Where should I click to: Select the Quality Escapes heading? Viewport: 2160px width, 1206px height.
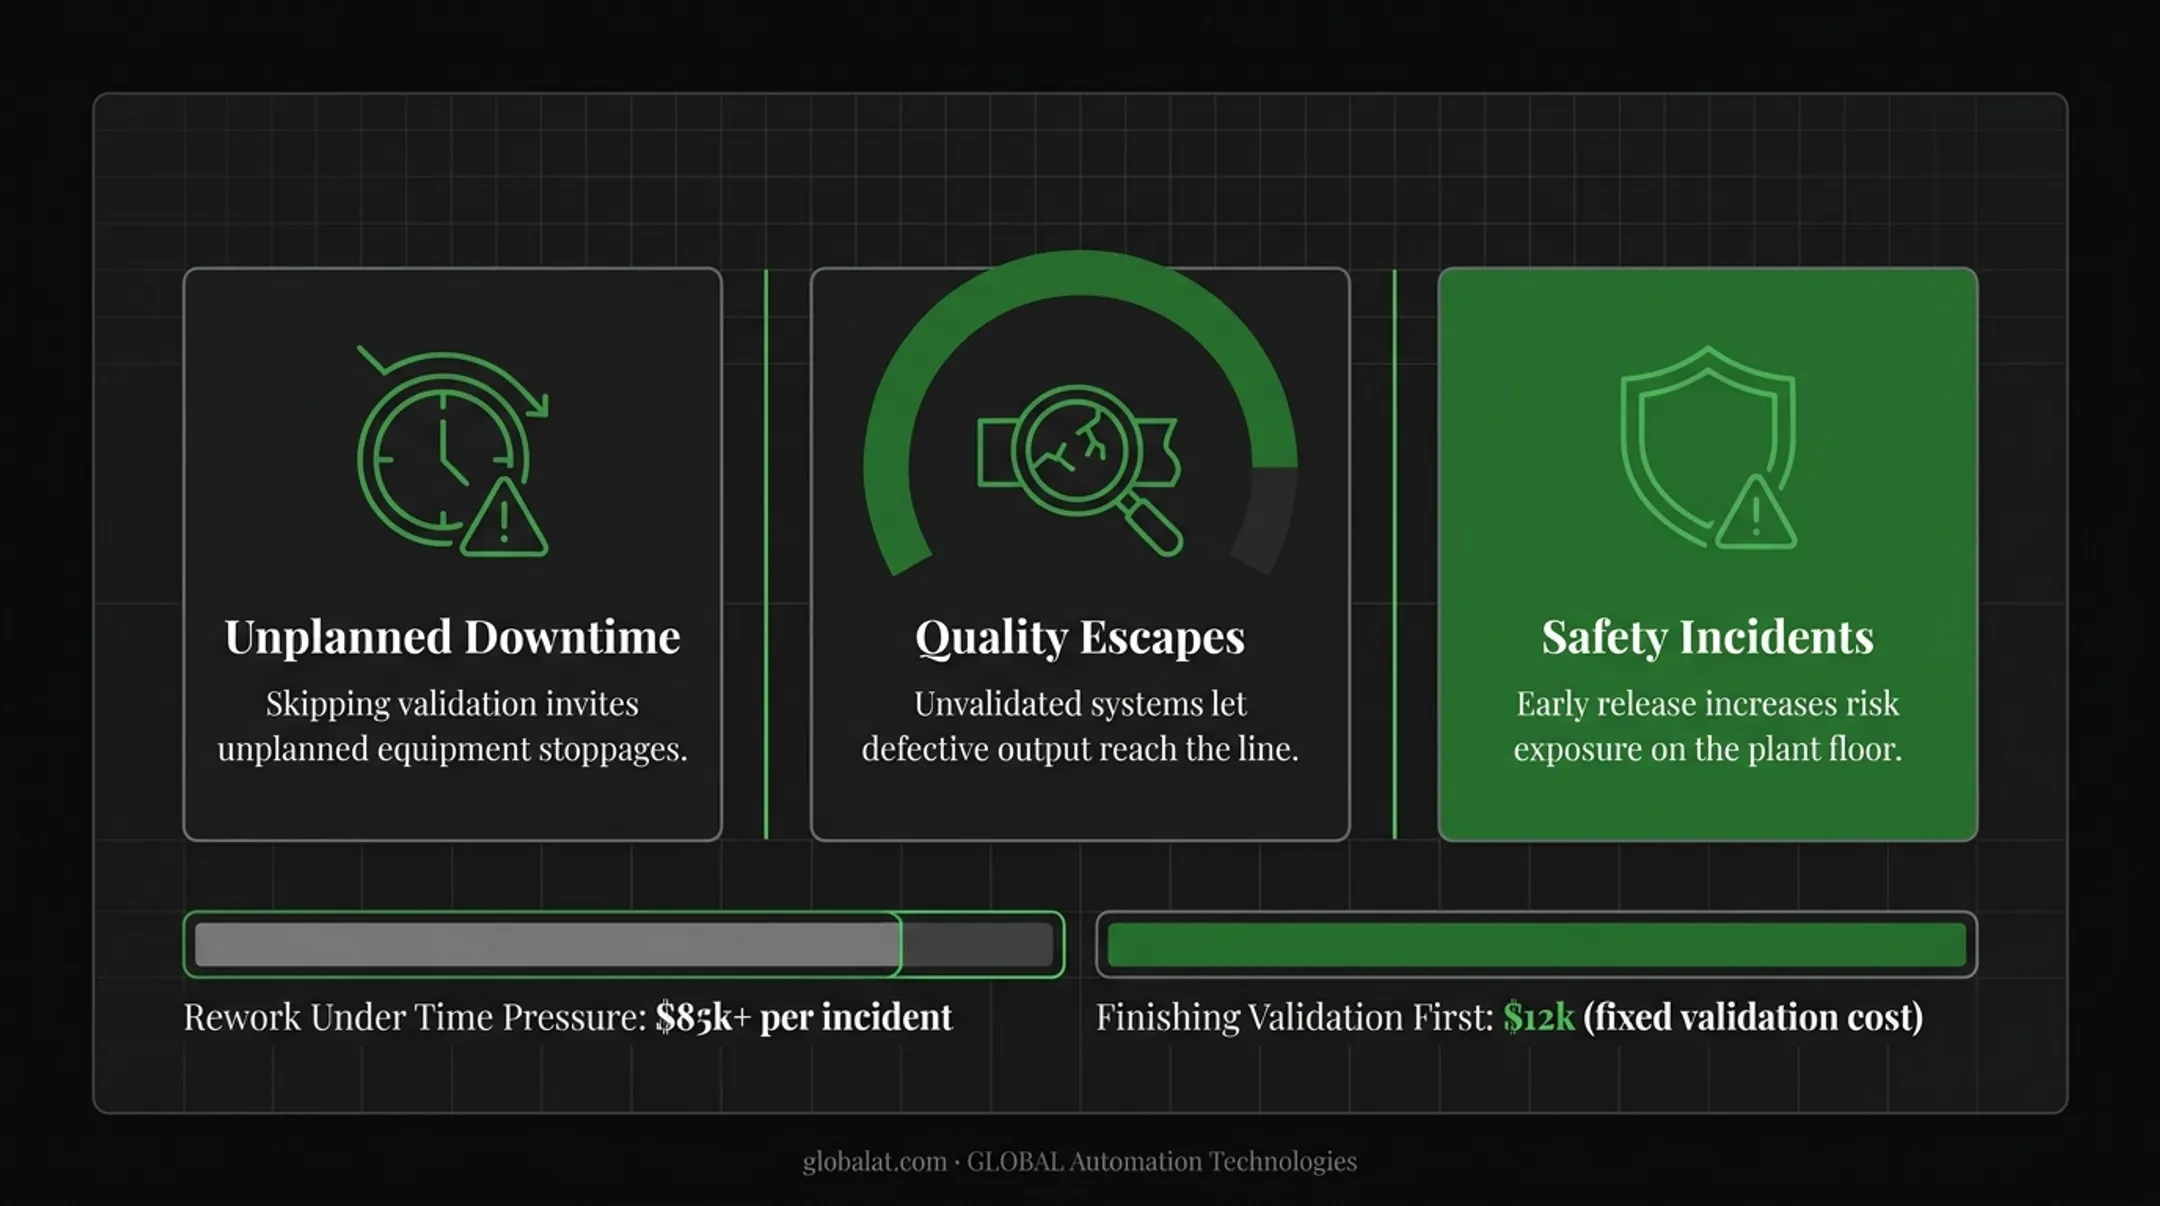(x=1080, y=637)
